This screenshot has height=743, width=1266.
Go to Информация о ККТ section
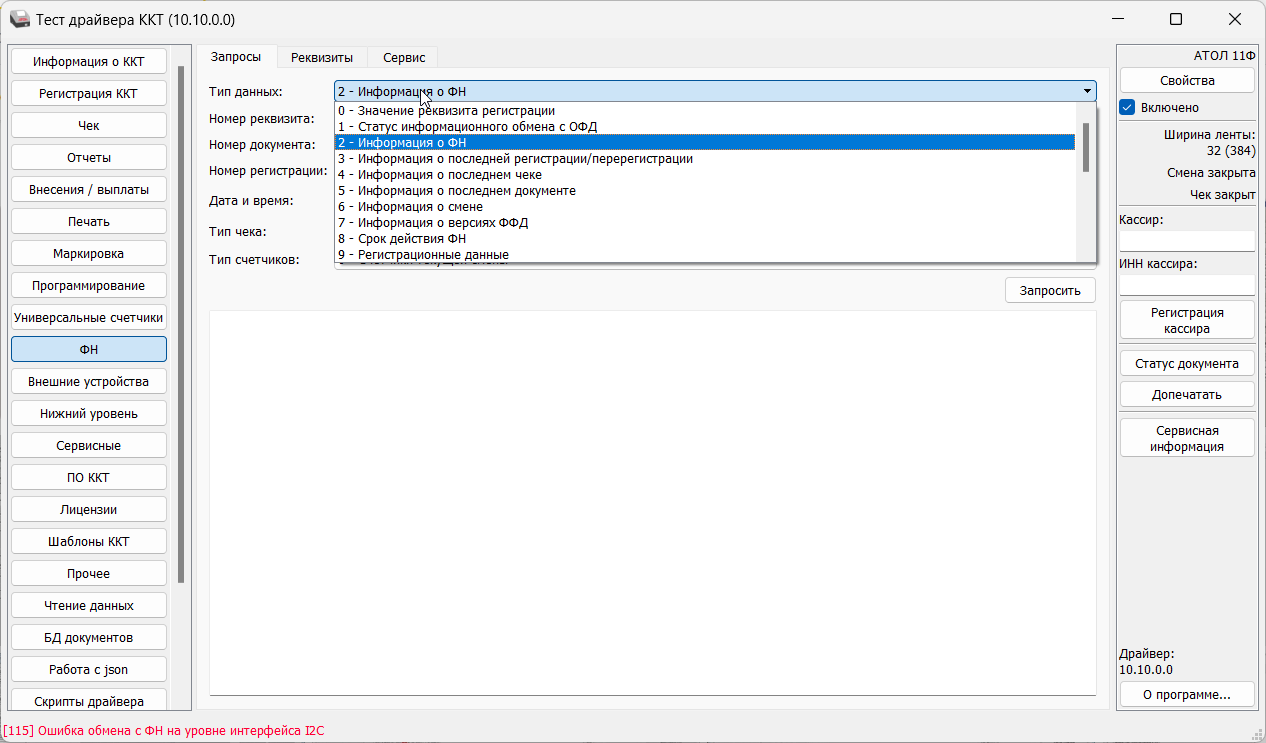[89, 62]
